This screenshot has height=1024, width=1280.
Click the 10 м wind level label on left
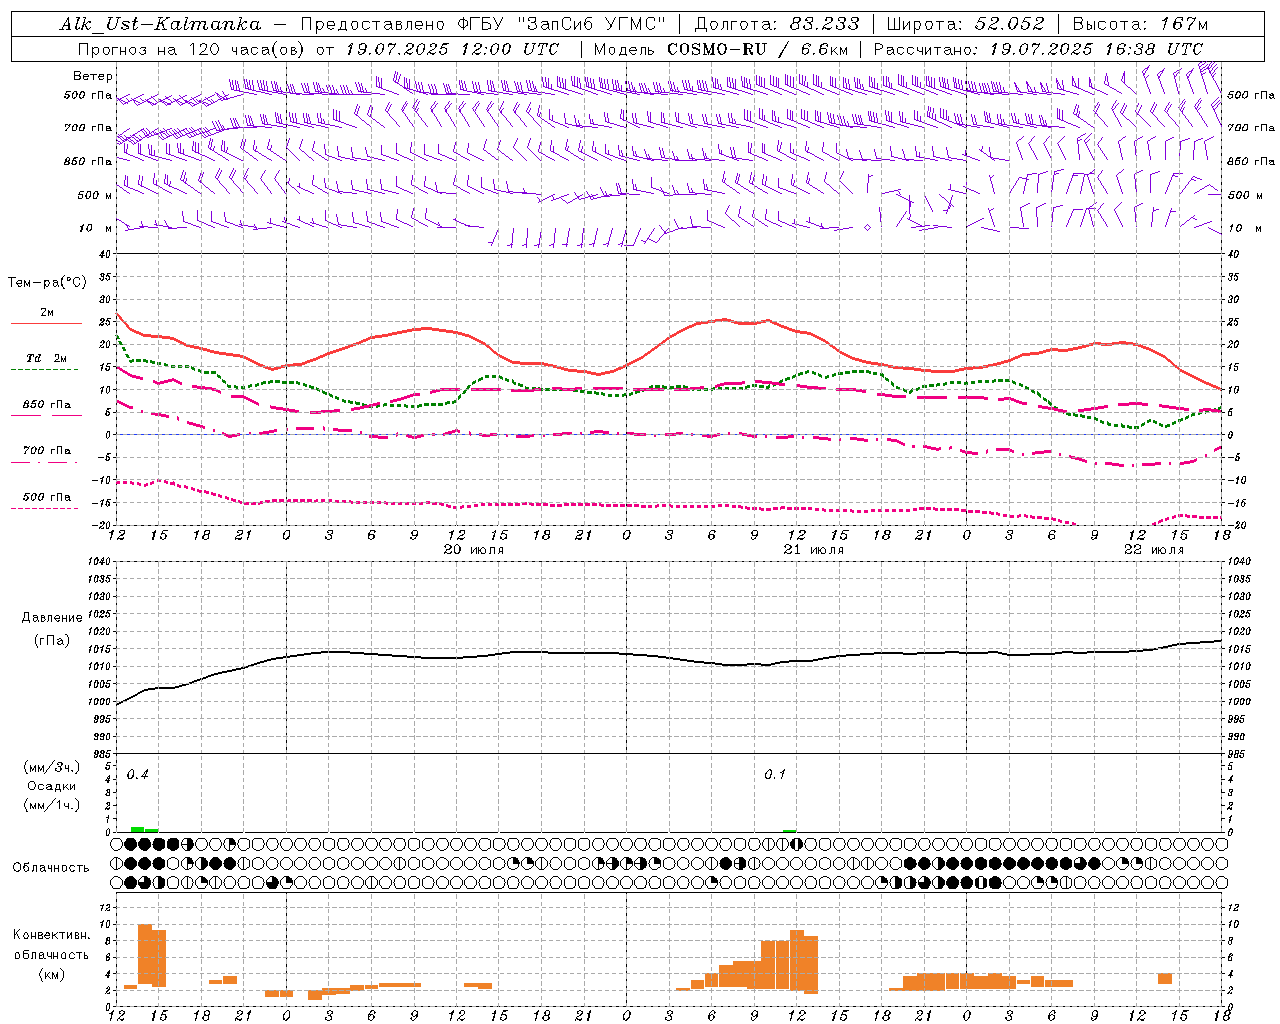coord(95,229)
